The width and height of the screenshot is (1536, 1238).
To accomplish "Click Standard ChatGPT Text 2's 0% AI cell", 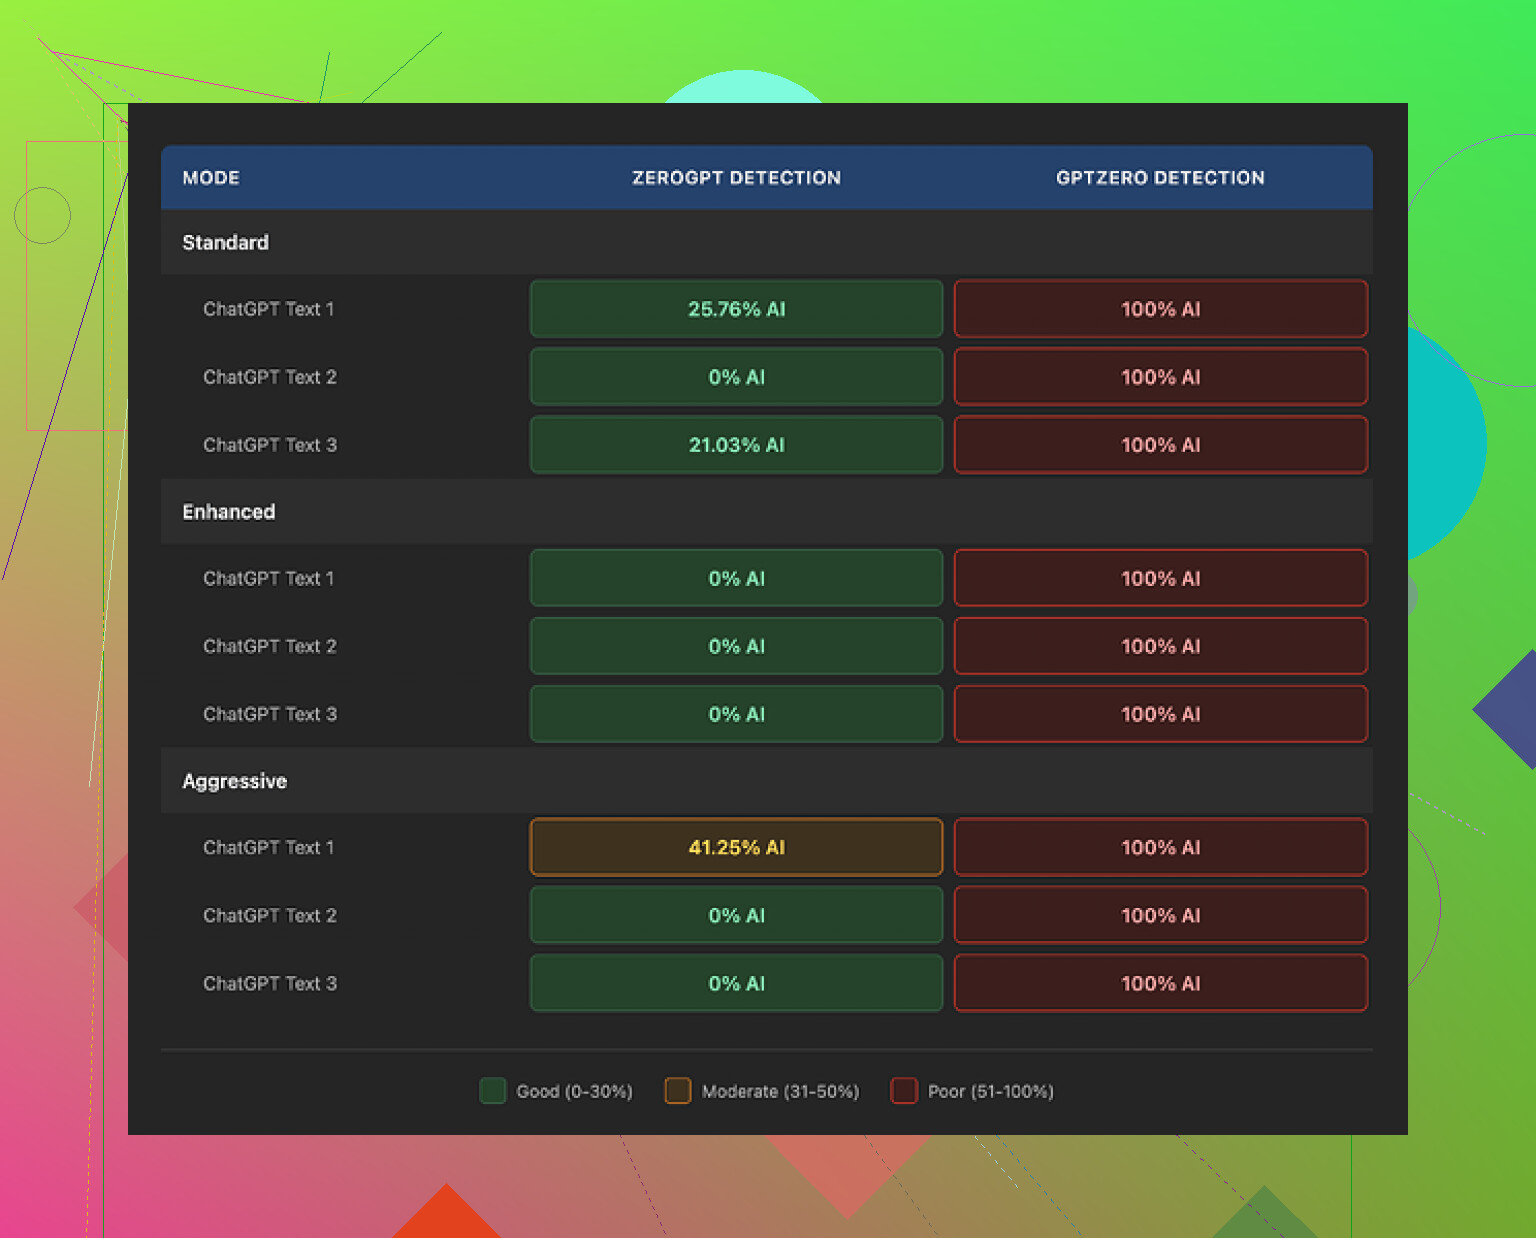I will [736, 377].
